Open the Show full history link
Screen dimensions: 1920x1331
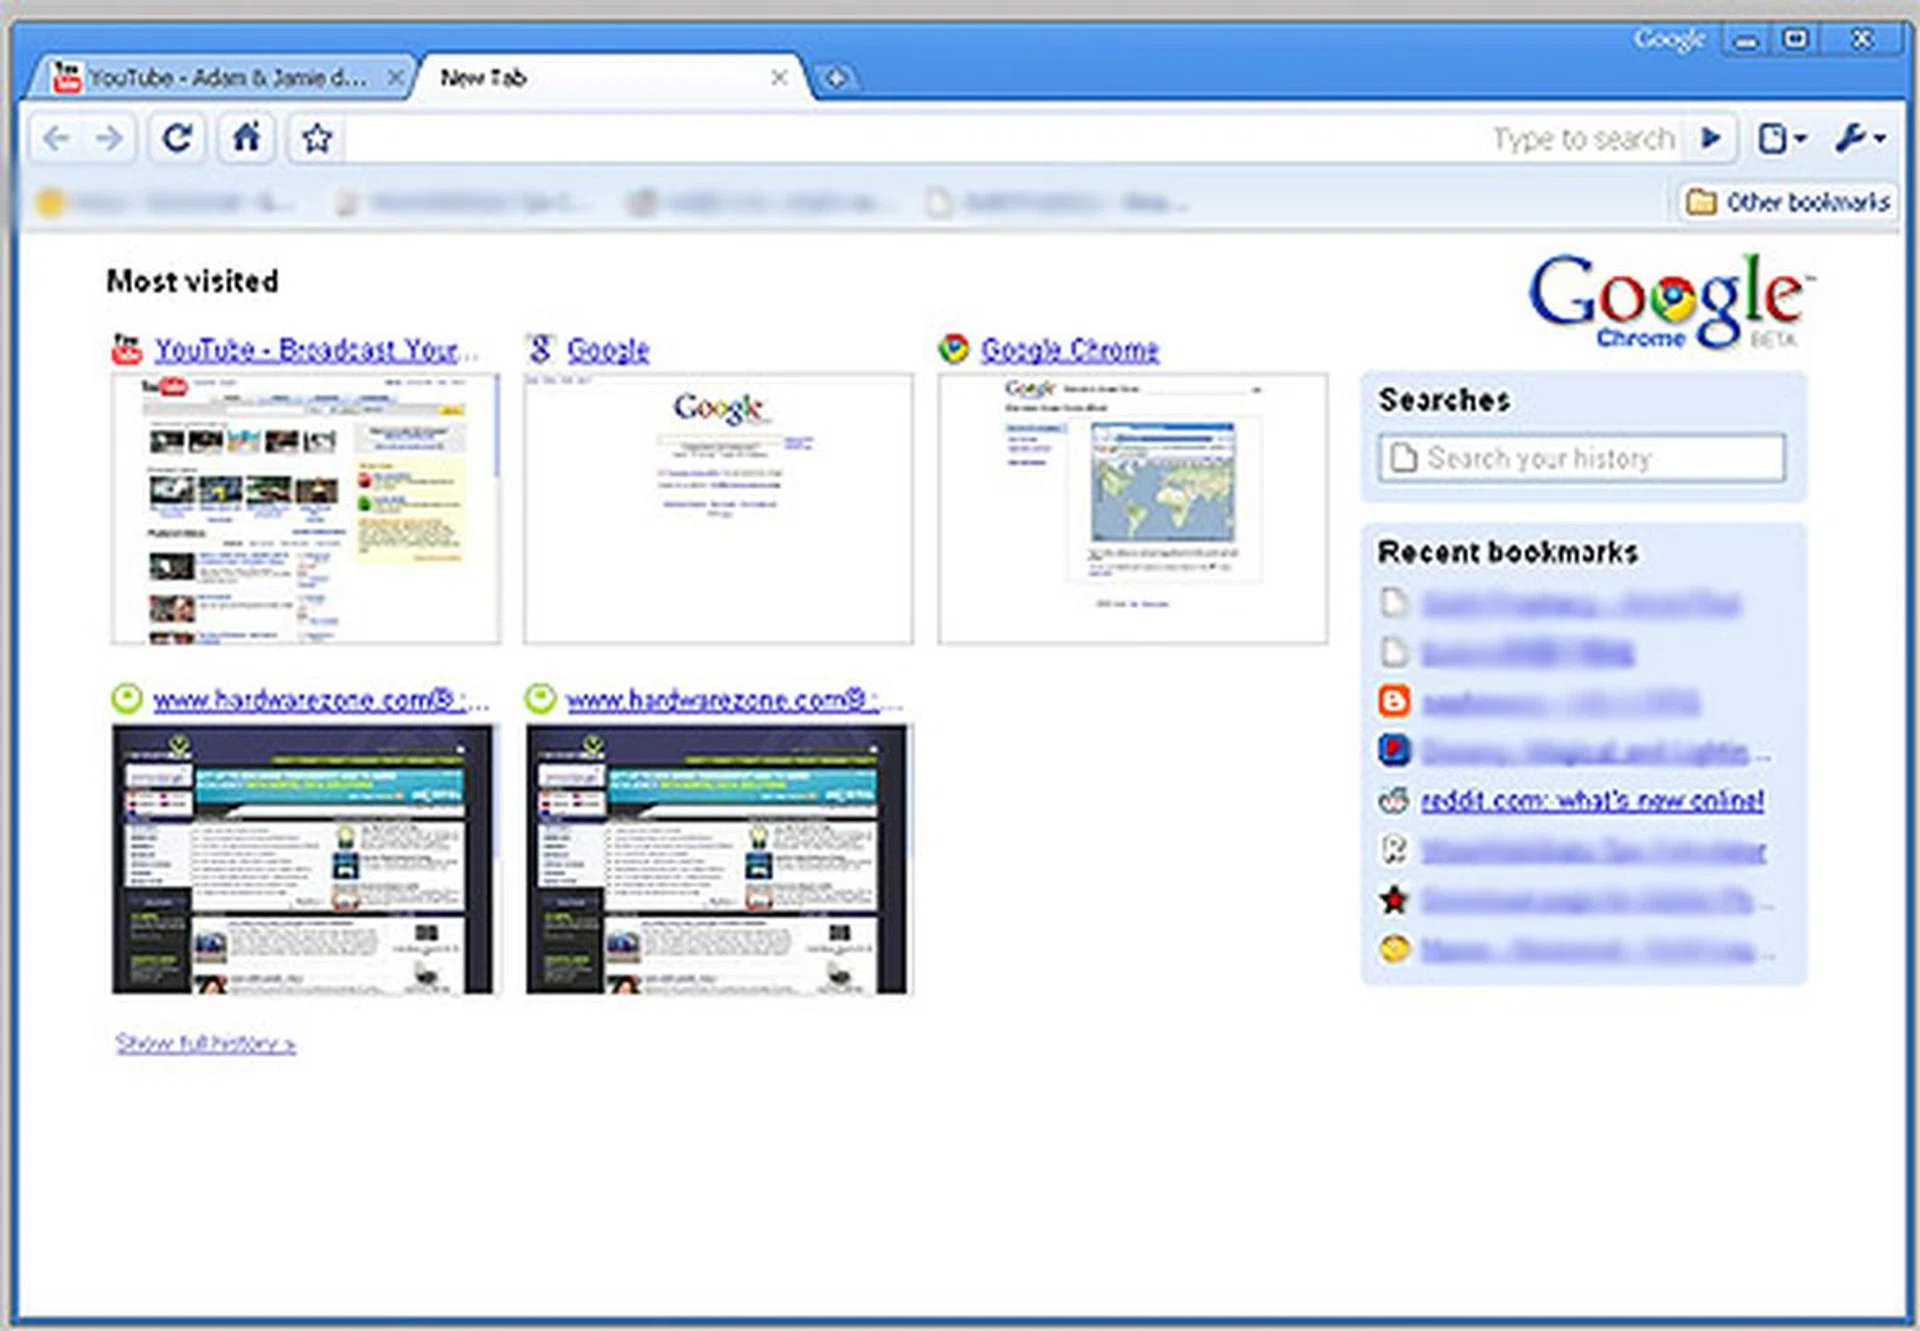[x=204, y=1043]
